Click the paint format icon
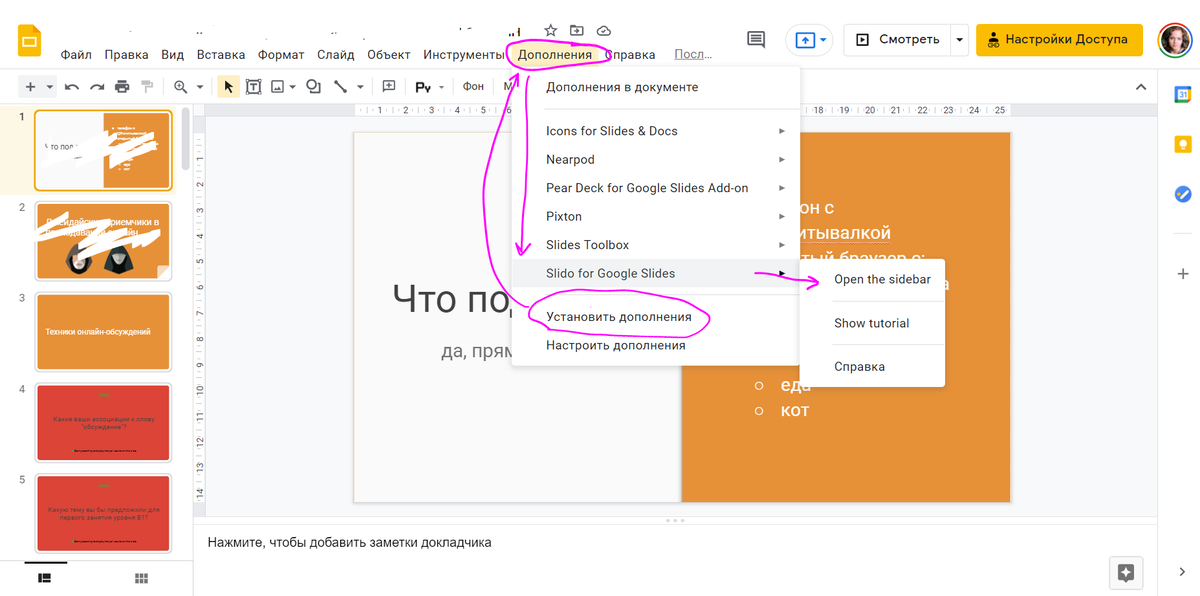Image resolution: width=1200 pixels, height=596 pixels. coord(147,87)
